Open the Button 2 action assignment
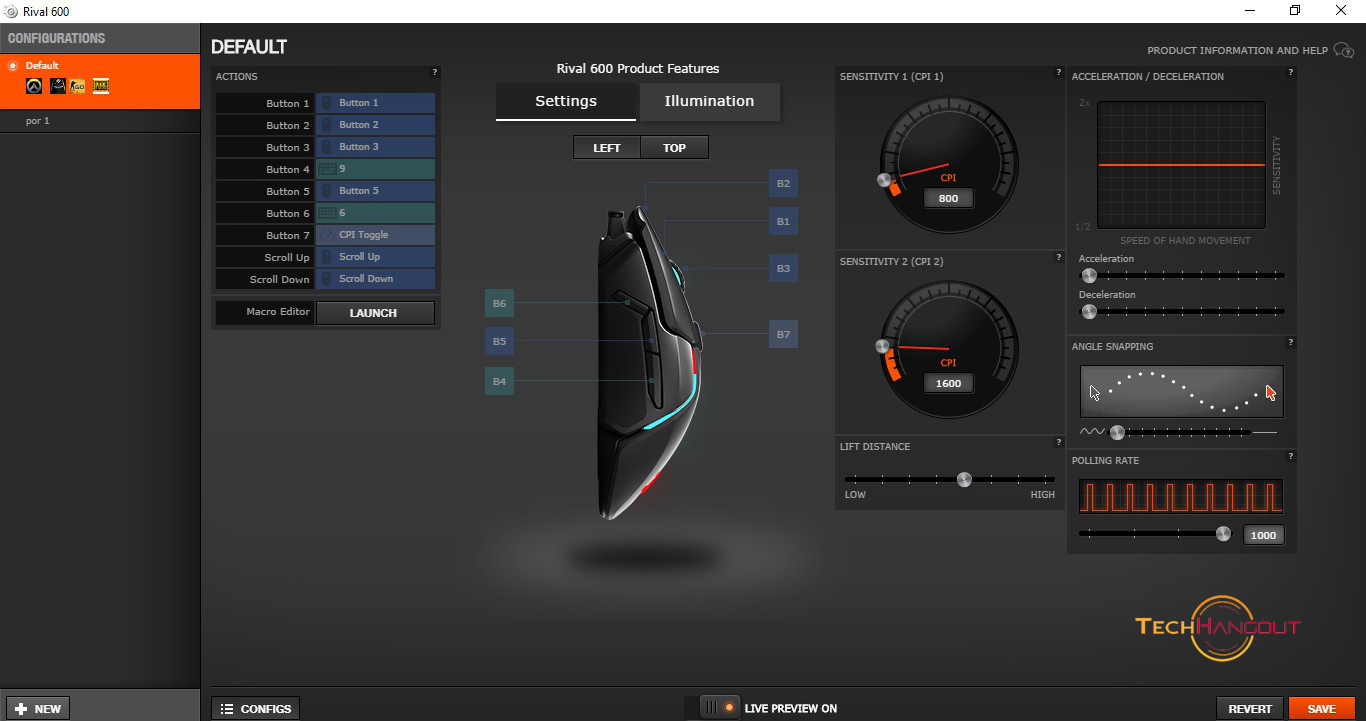This screenshot has height=721, width=1366. (375, 125)
